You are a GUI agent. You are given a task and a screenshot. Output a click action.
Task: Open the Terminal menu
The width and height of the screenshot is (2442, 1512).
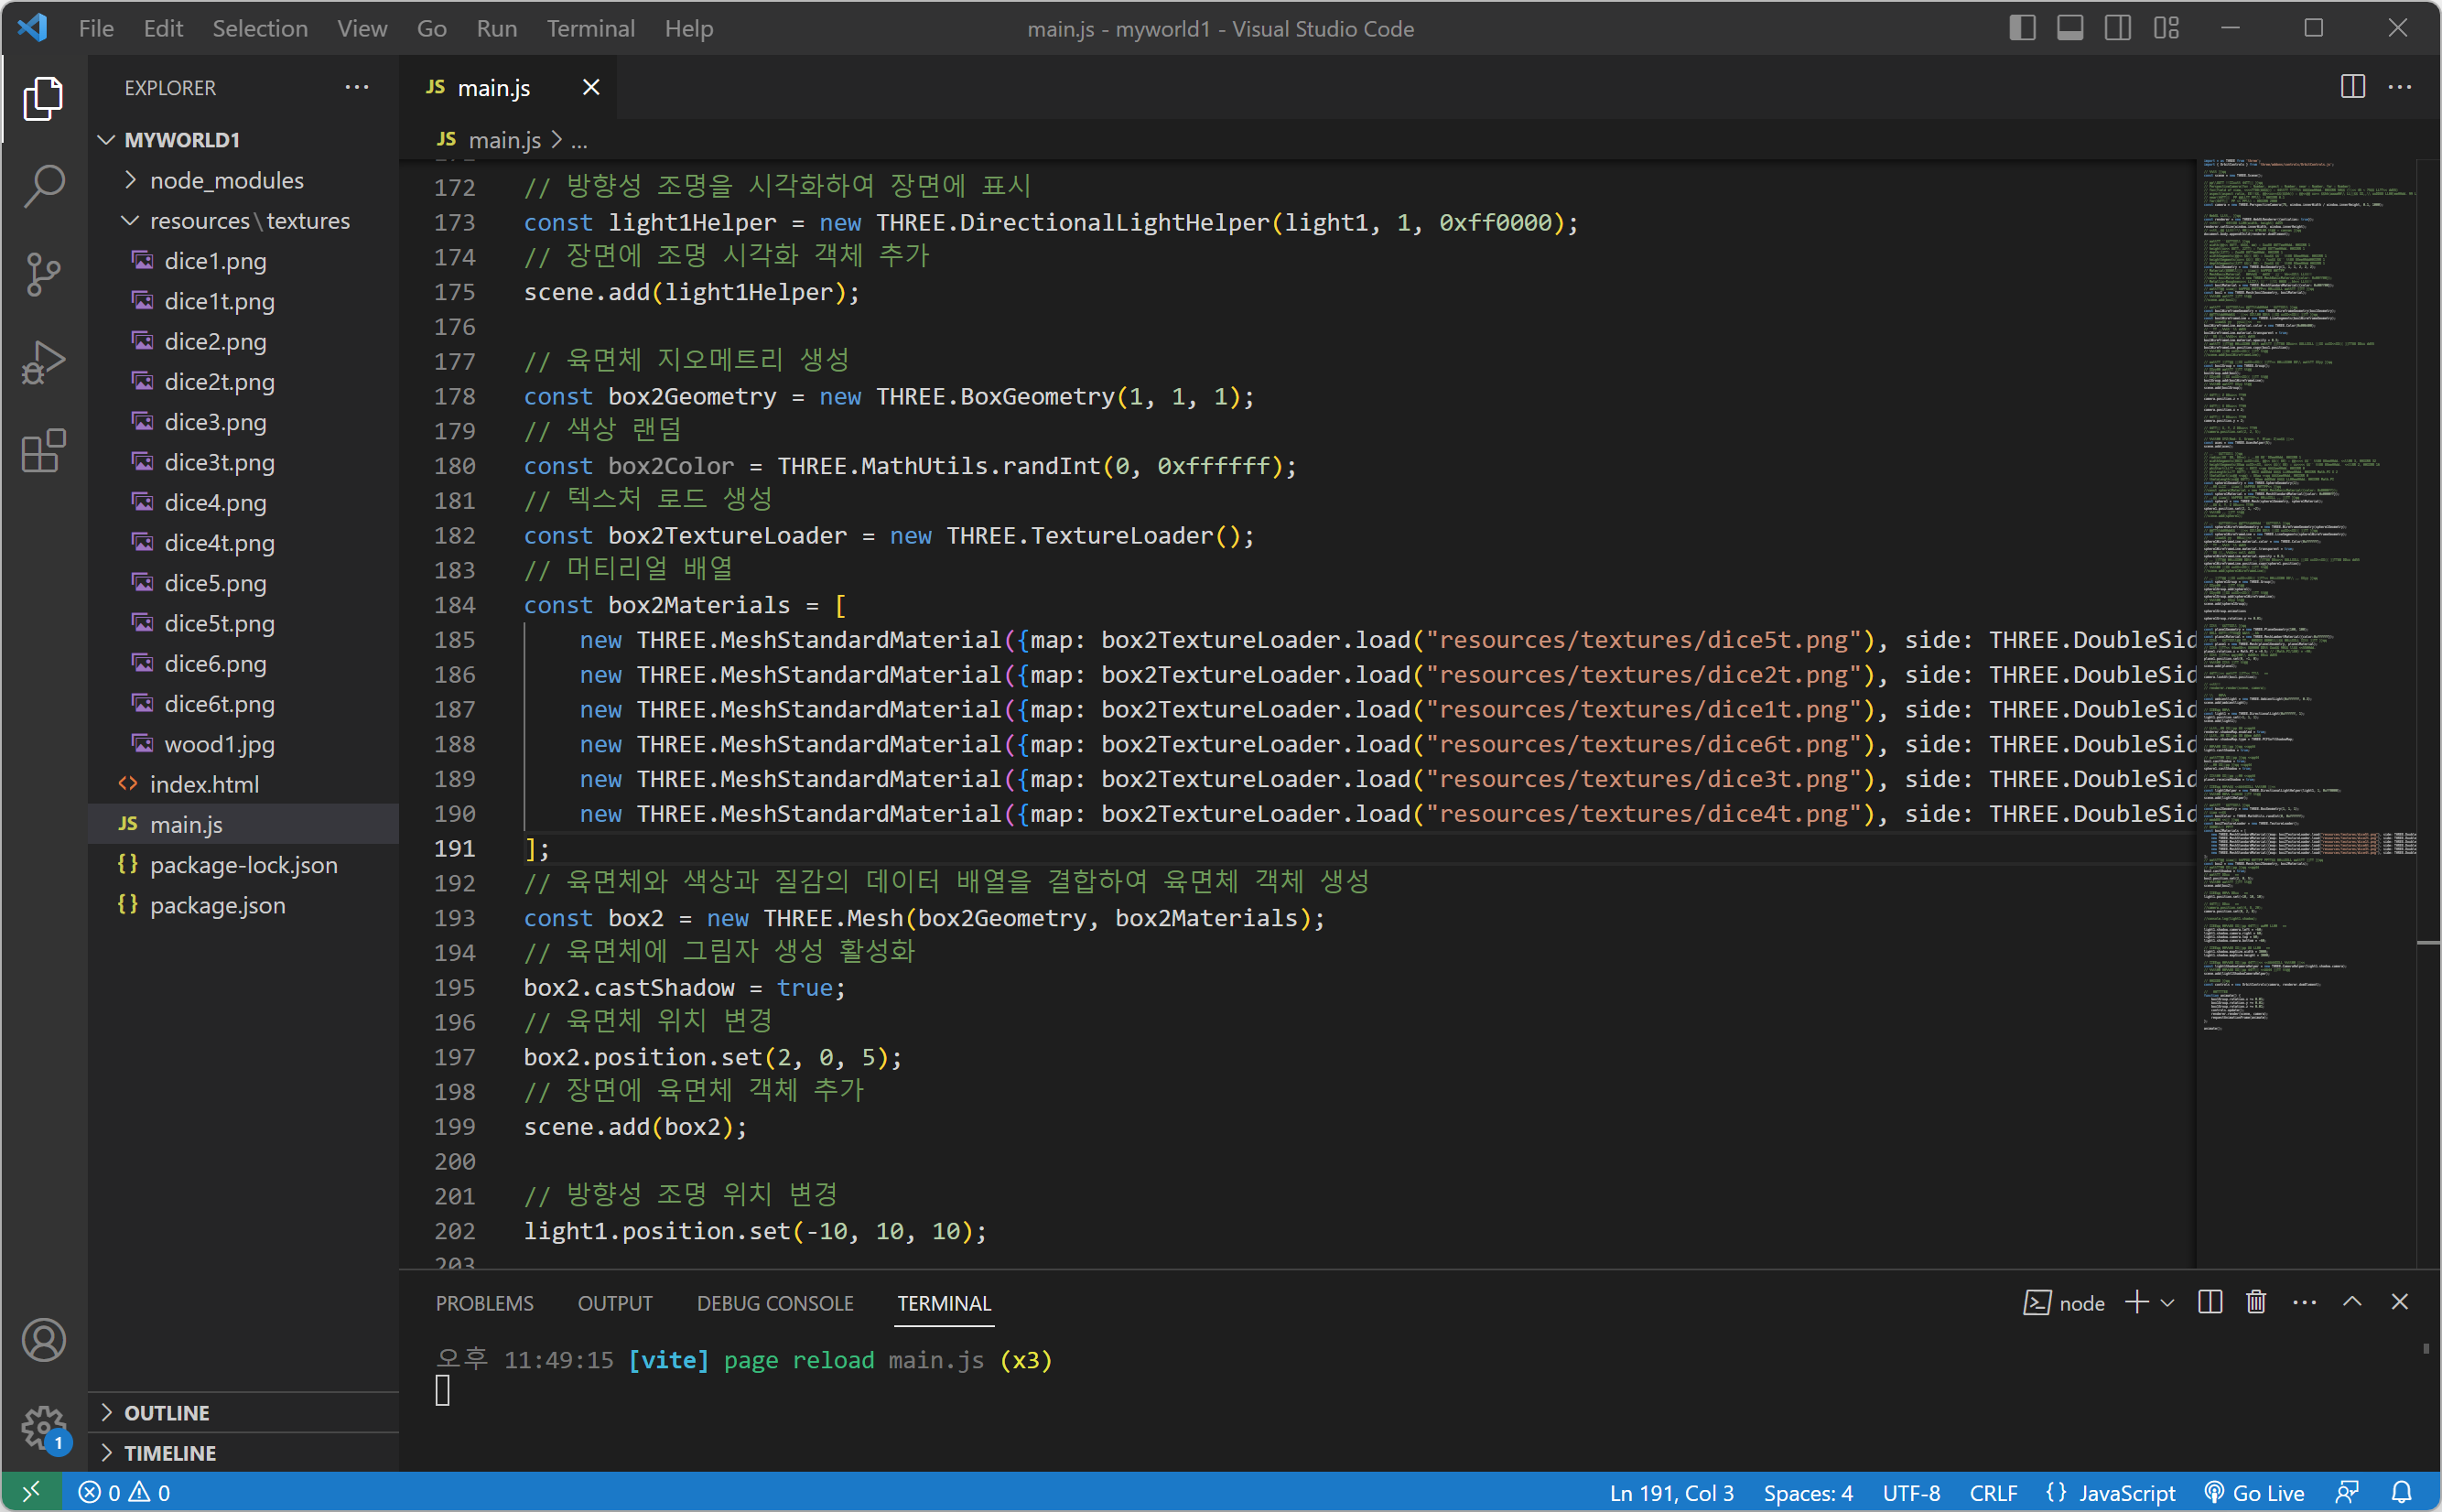tap(590, 28)
